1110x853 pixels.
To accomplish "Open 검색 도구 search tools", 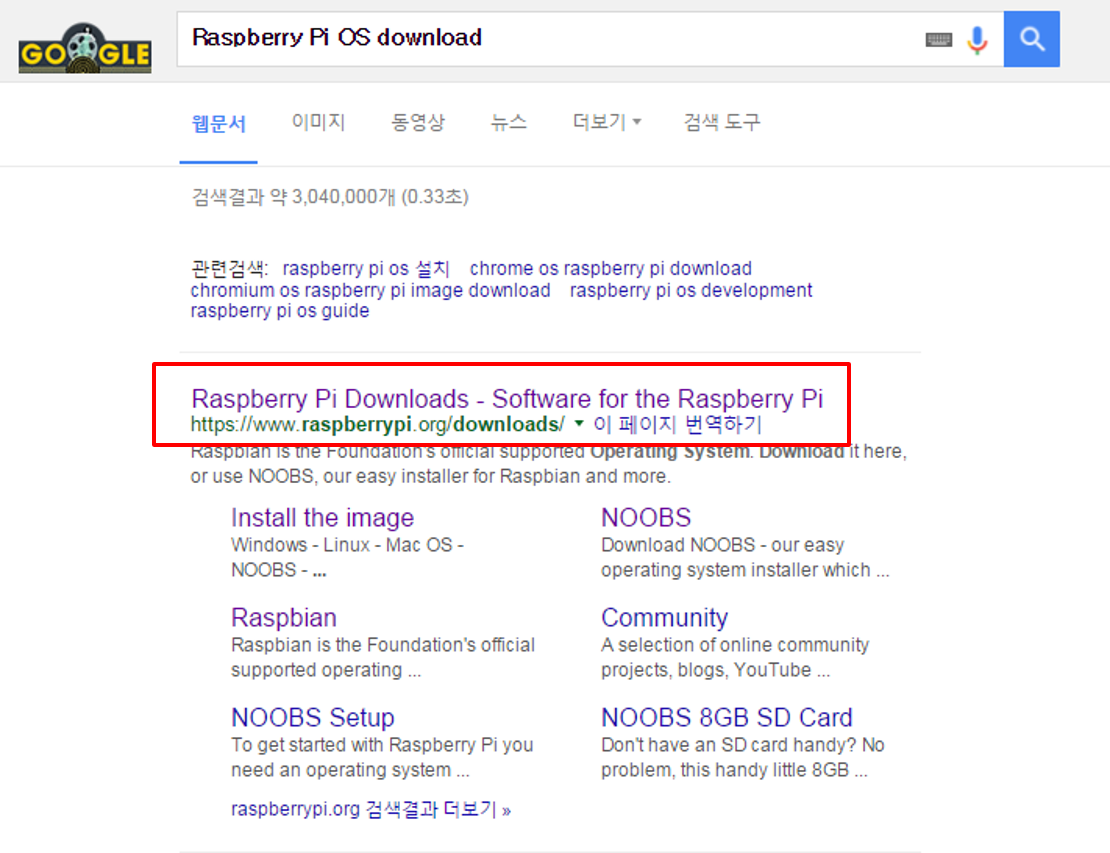I will click(722, 122).
